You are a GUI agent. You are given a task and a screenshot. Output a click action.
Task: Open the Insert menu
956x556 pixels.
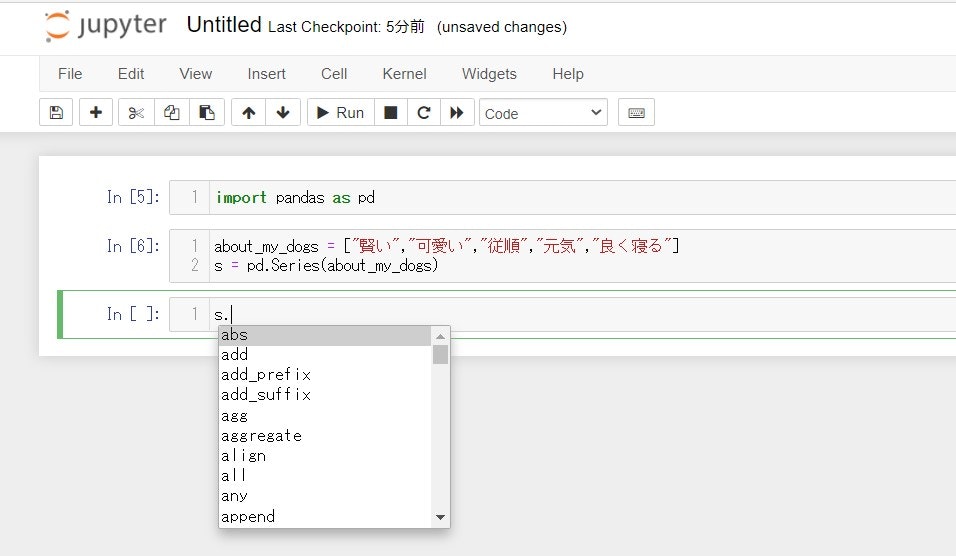pos(266,74)
